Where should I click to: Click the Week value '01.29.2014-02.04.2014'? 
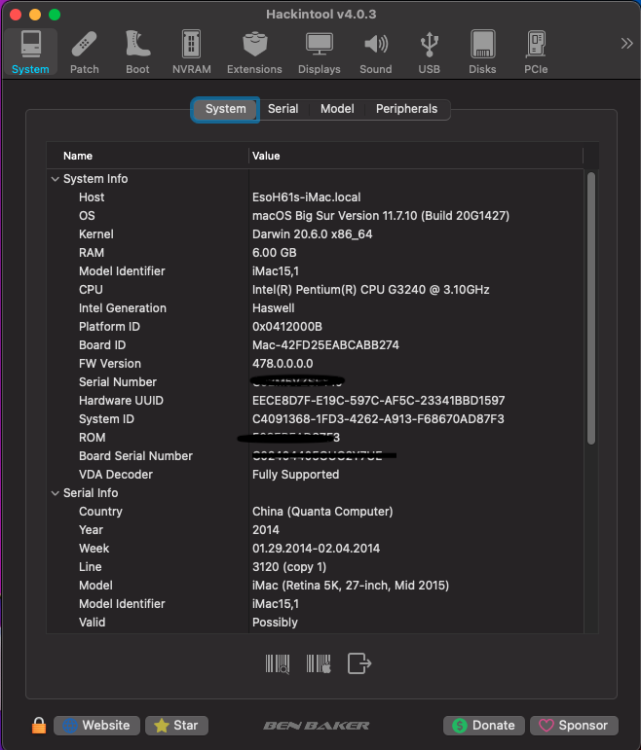(316, 549)
